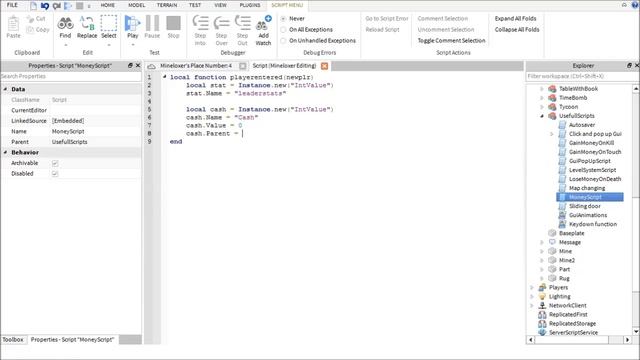
Task: Click Toggle Comment Selection
Action: [x=451, y=41]
